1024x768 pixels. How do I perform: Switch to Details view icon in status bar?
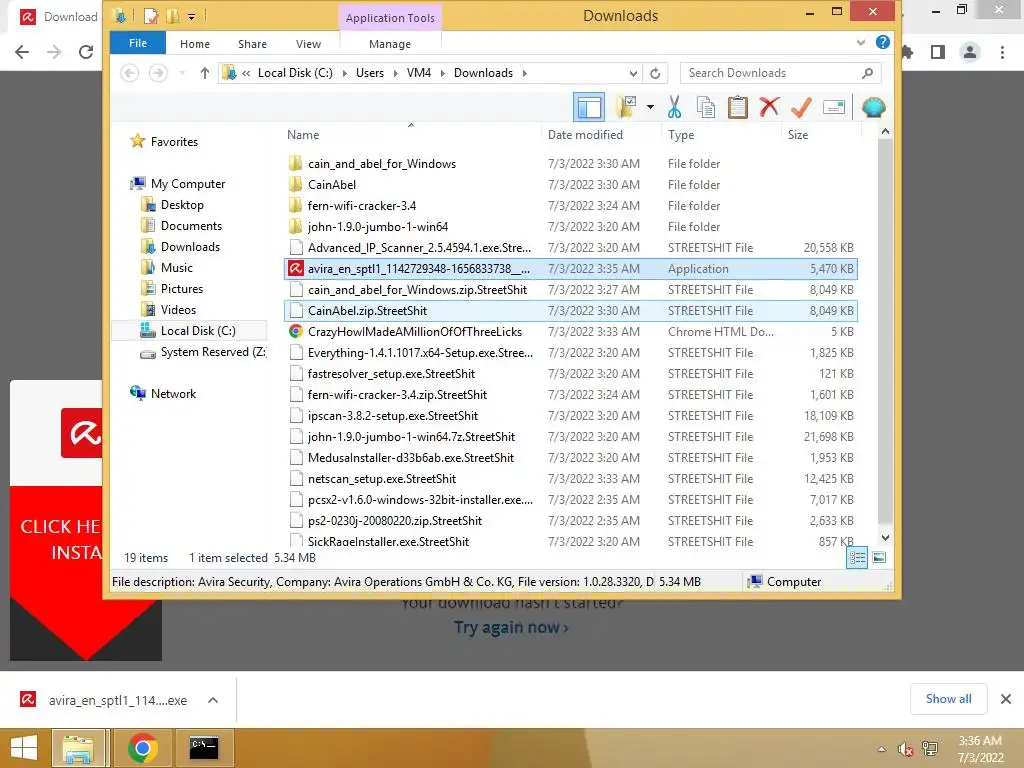[x=857, y=558]
